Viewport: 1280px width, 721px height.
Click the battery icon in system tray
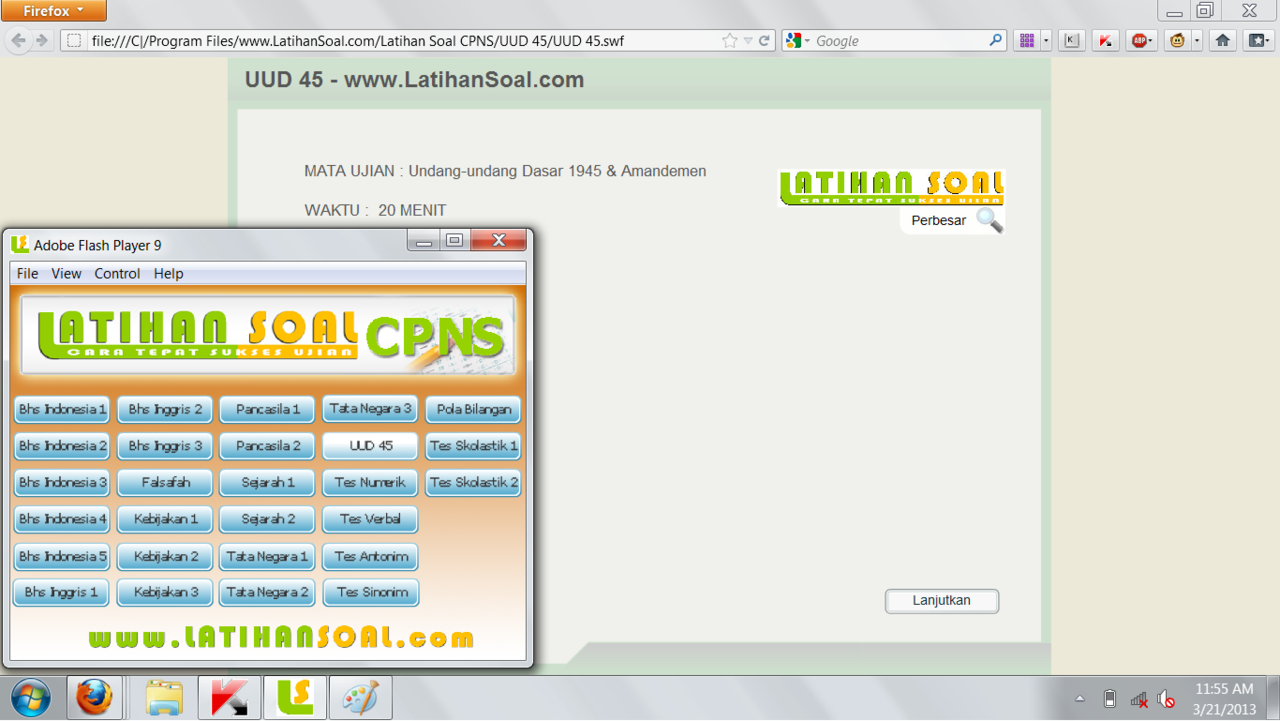1109,698
